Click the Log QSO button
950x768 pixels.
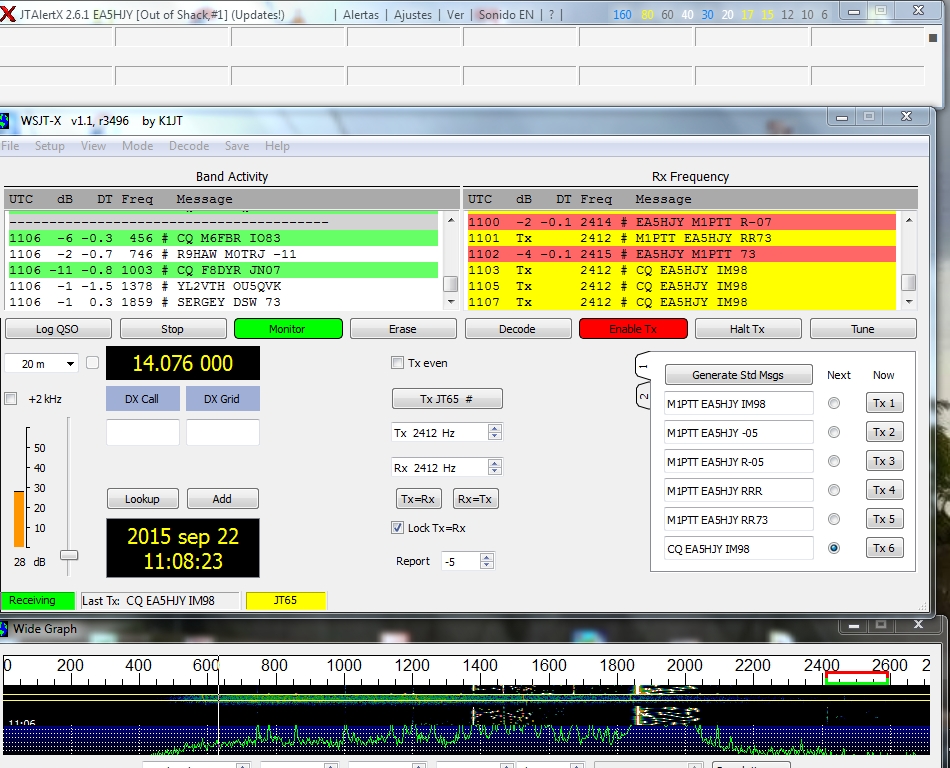pyautogui.click(x=58, y=329)
